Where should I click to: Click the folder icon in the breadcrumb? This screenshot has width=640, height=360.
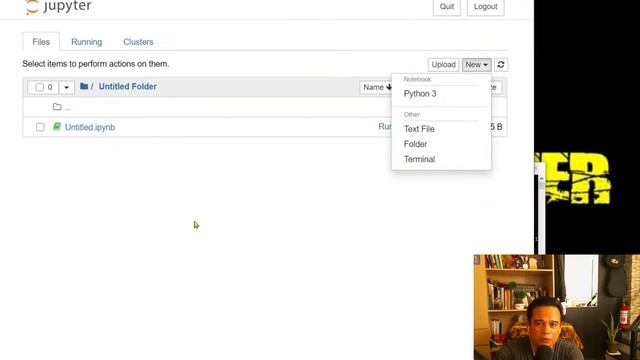(x=84, y=86)
